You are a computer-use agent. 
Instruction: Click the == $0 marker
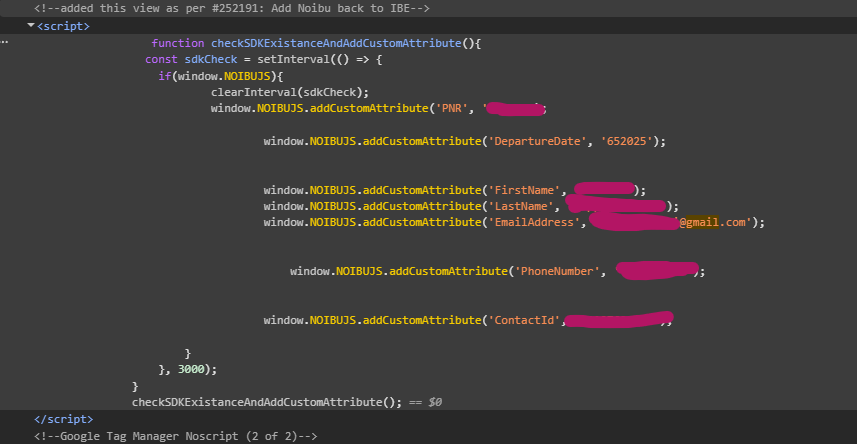pos(425,402)
